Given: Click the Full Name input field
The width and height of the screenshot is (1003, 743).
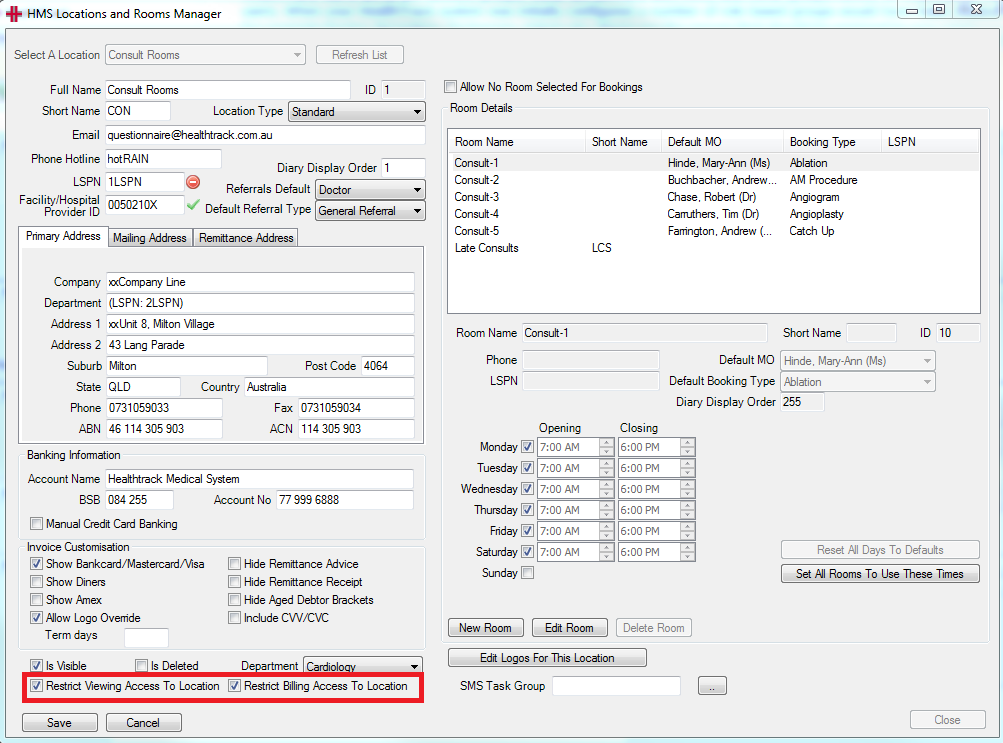Looking at the screenshot, I should pos(228,90).
